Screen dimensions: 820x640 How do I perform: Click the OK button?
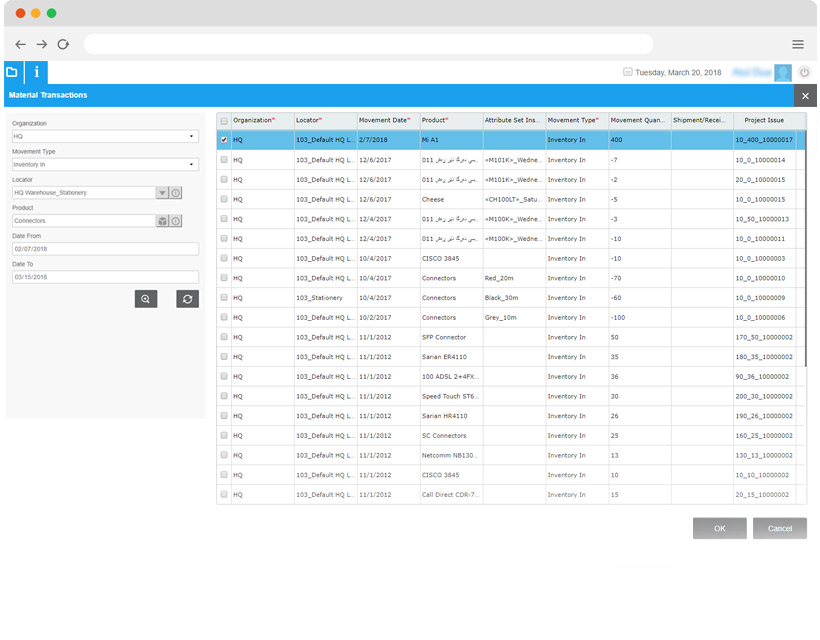[x=719, y=528]
